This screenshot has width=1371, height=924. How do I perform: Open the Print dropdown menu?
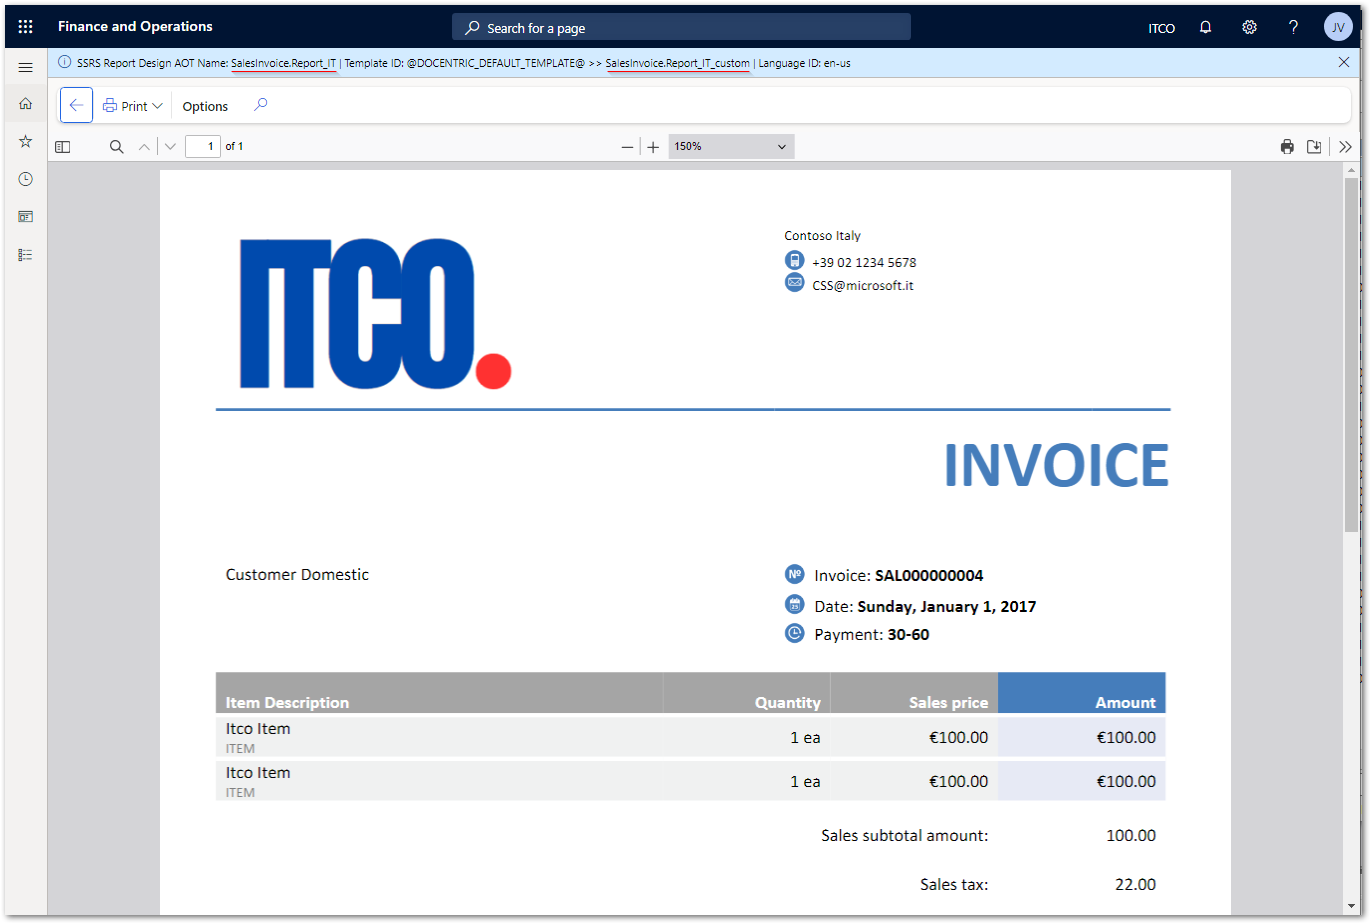click(133, 106)
